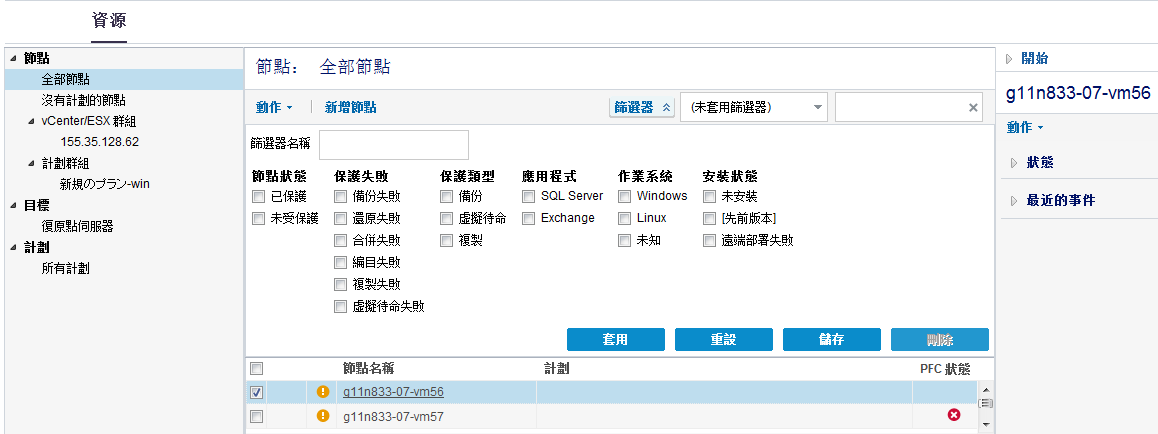
Task: Click the 篩選器名稱 text field
Action: [x=394, y=145]
